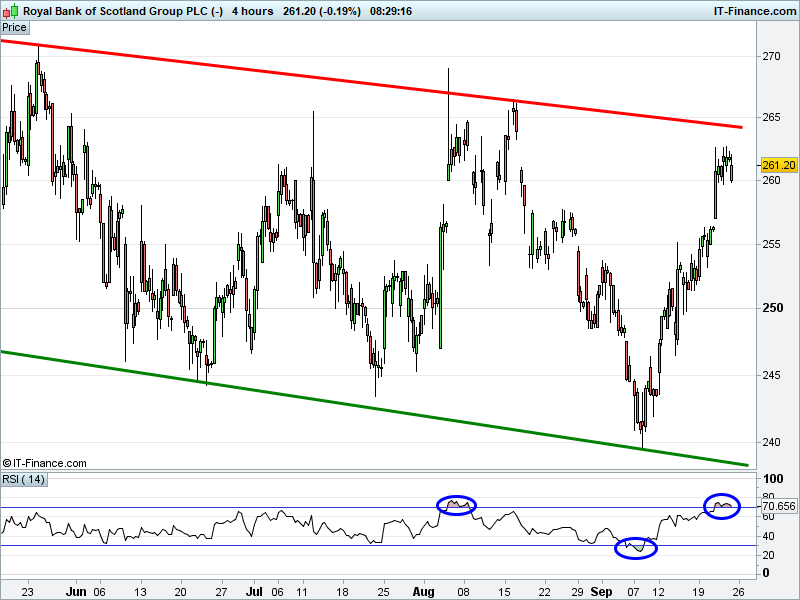Click the 08:29:16 time readout
The image size is (800, 600).
tap(391, 11)
